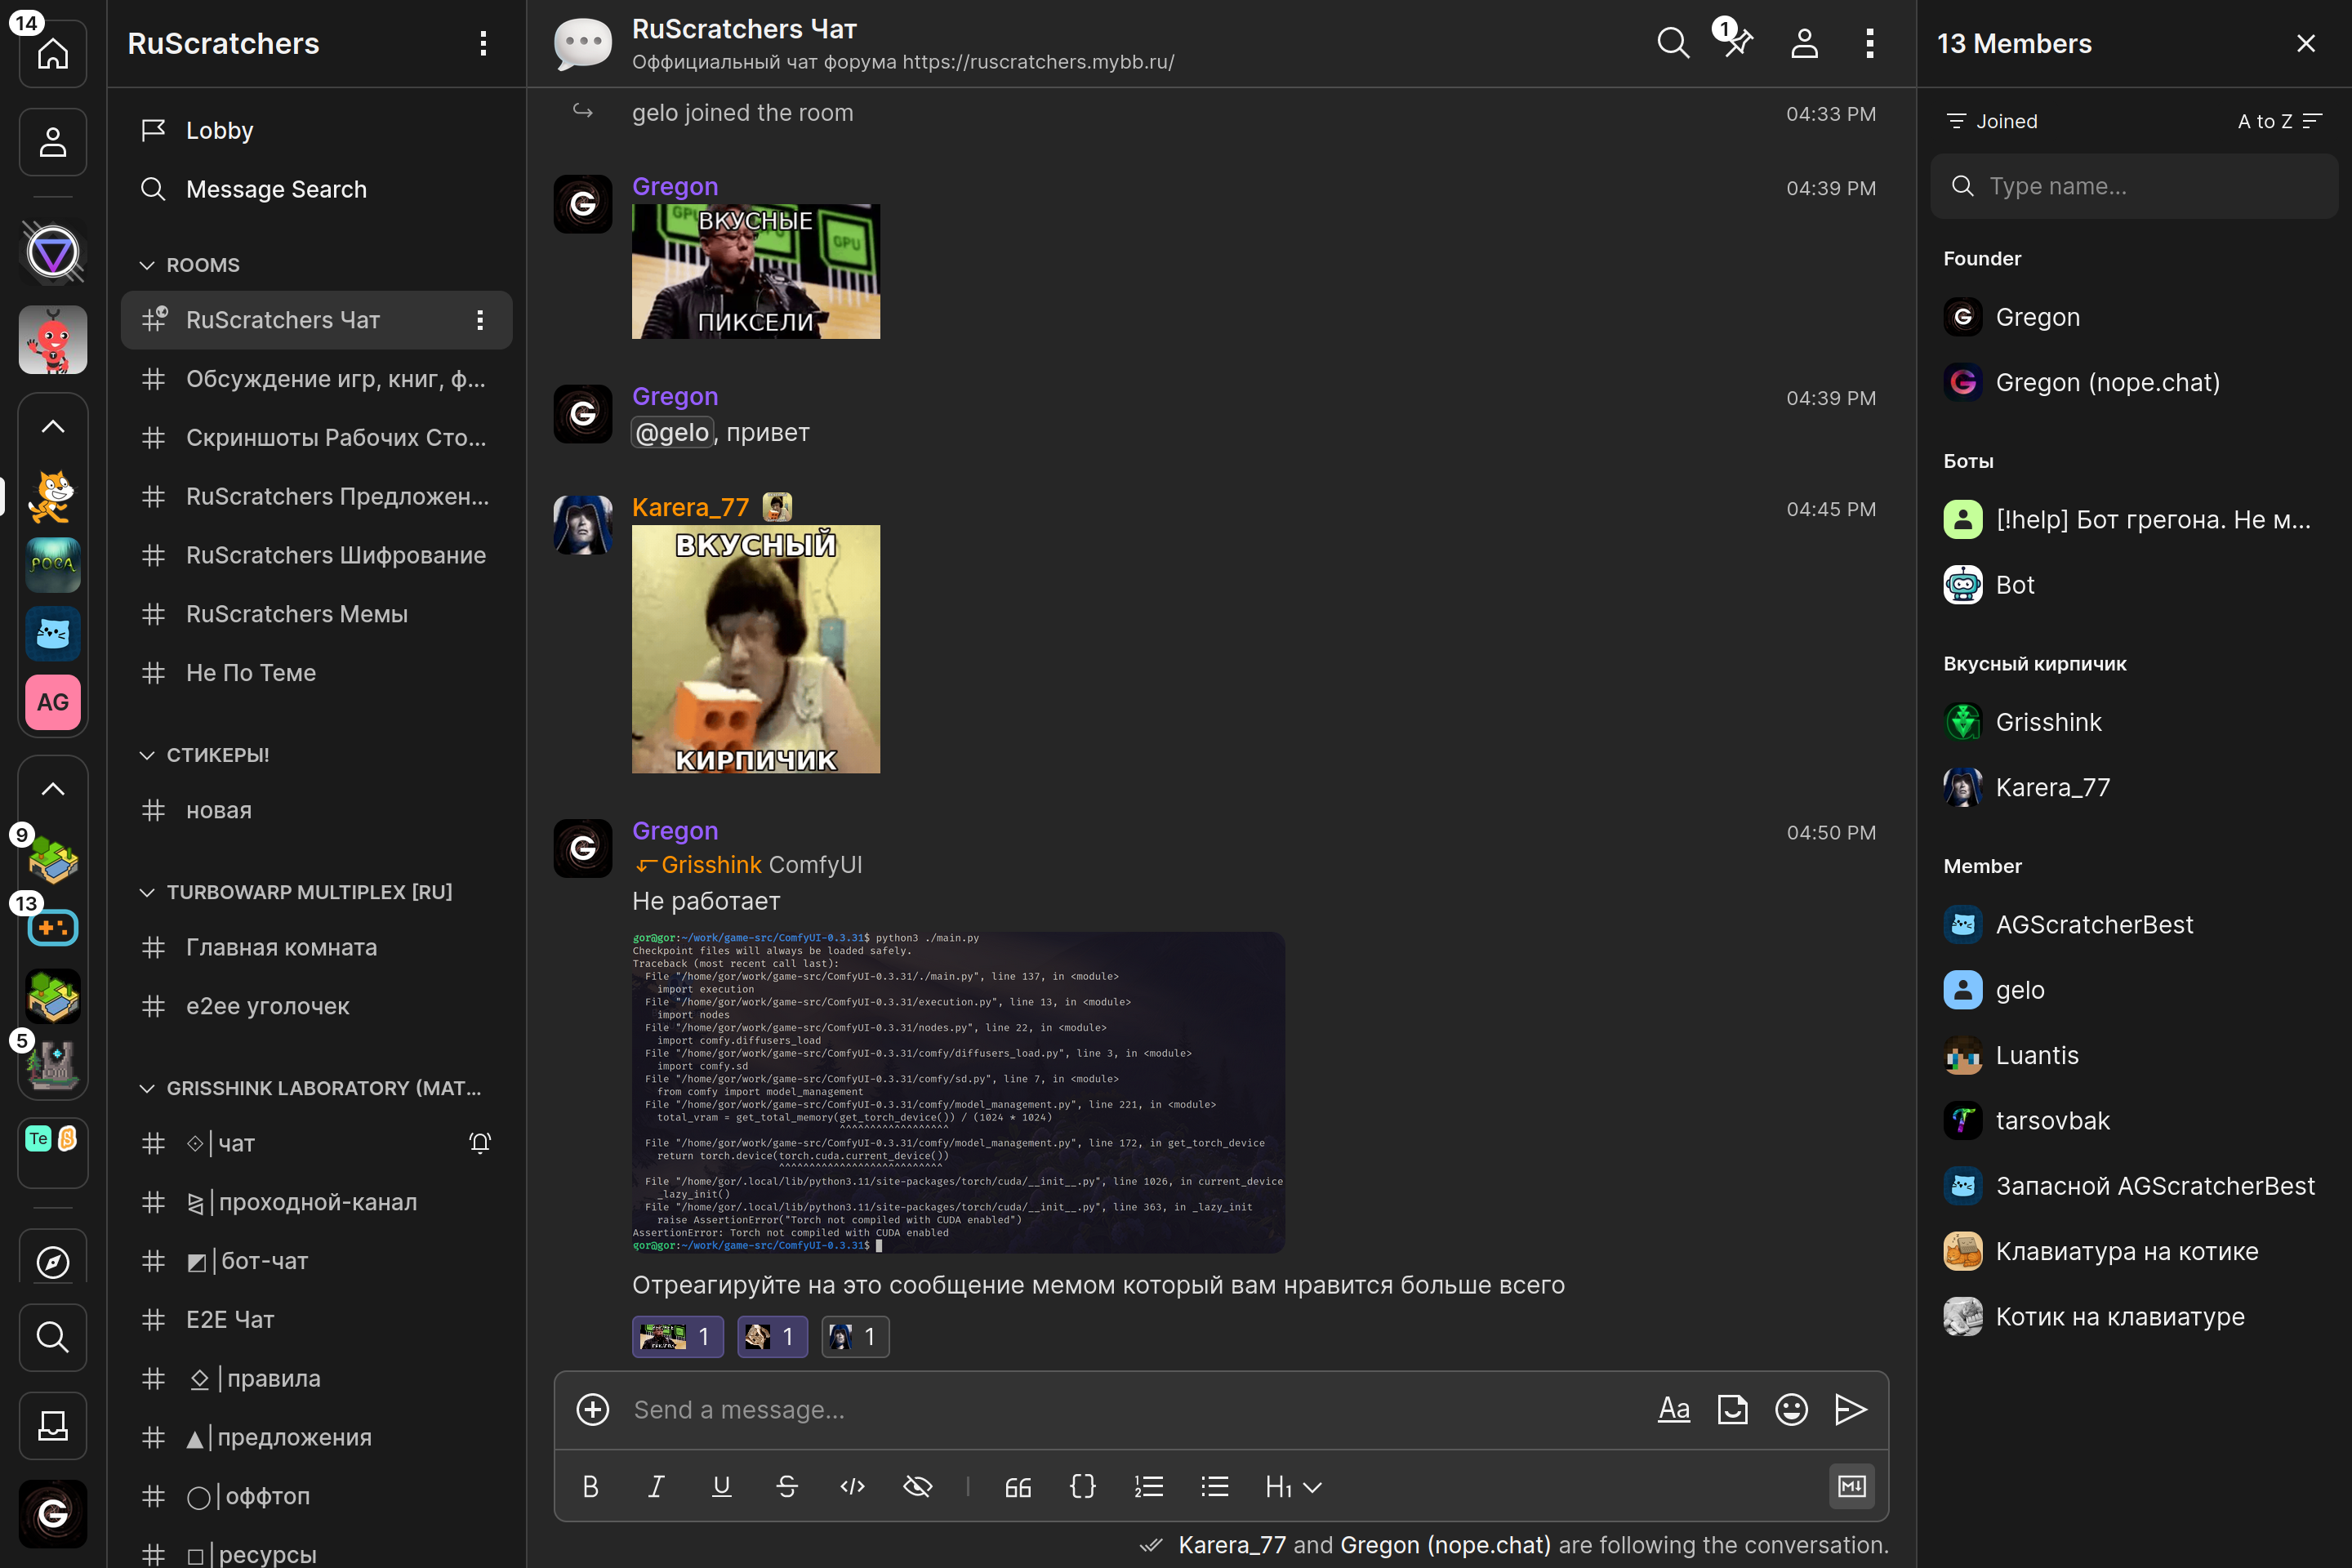
Task: Open sticker picker in composer
Action: [1732, 1409]
